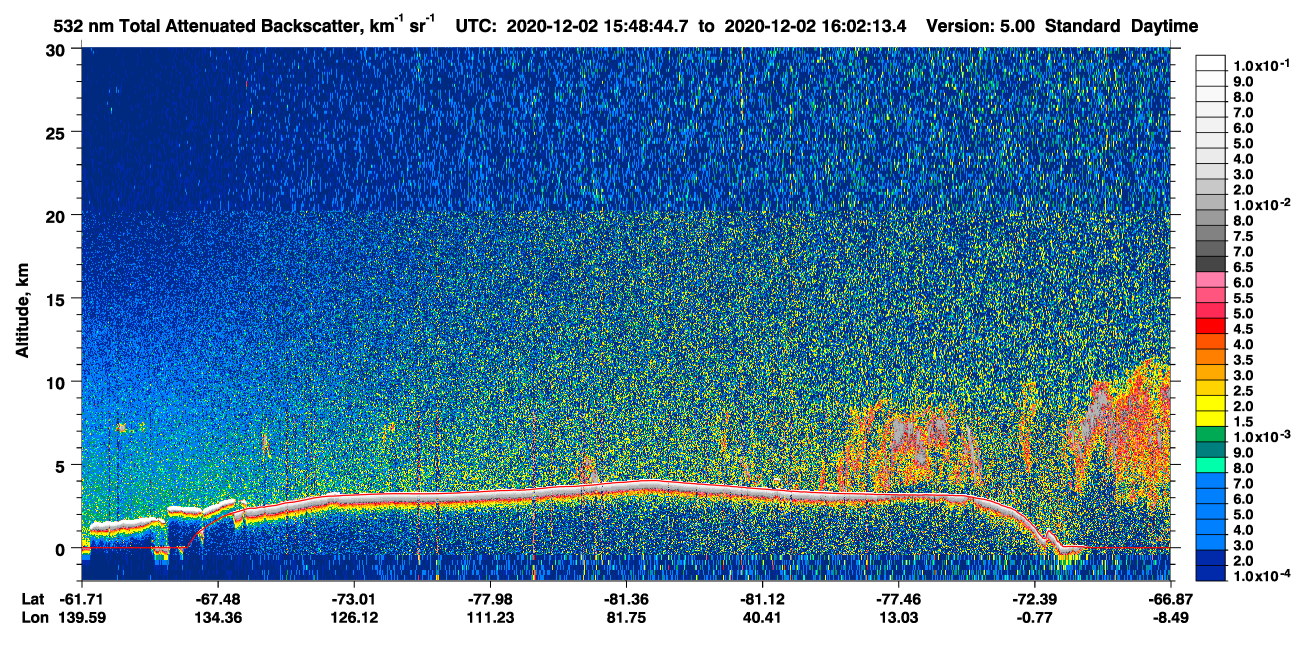Click the longitude value '111.23'
The height and width of the screenshot is (667, 1300).
[490, 618]
